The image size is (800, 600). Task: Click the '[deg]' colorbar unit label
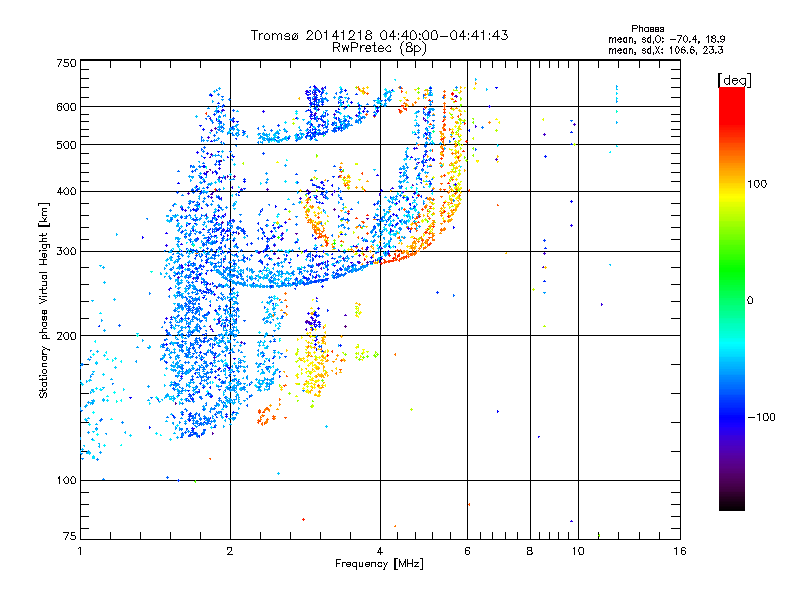[734, 80]
